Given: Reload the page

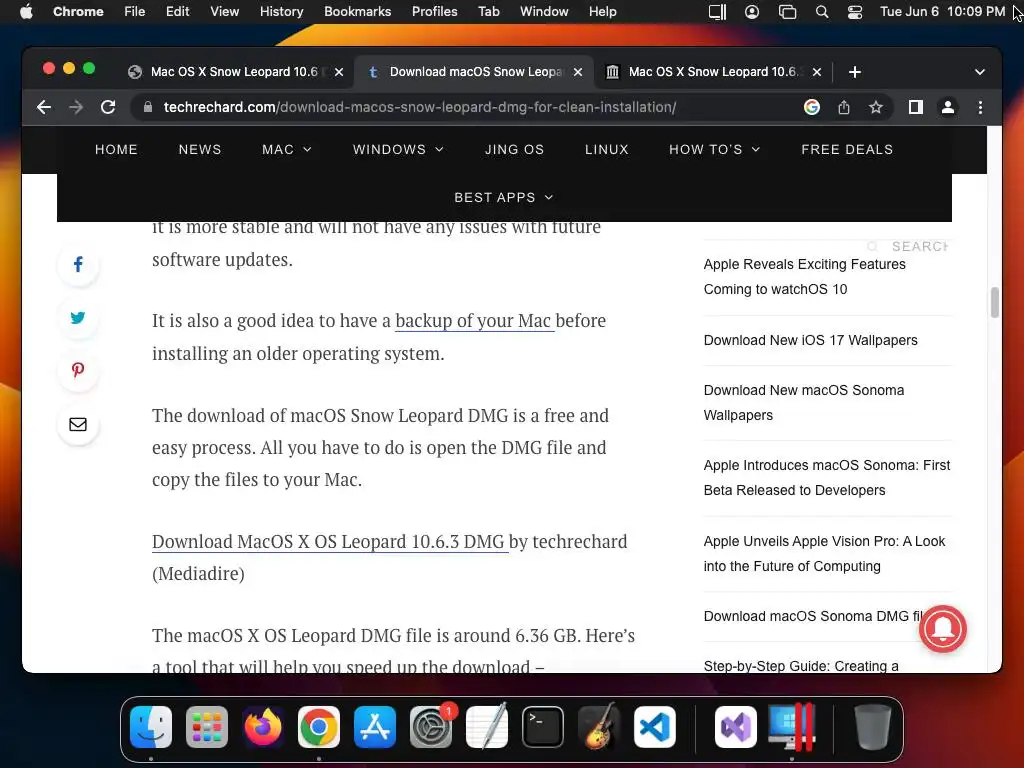Looking at the screenshot, I should click(x=108, y=107).
